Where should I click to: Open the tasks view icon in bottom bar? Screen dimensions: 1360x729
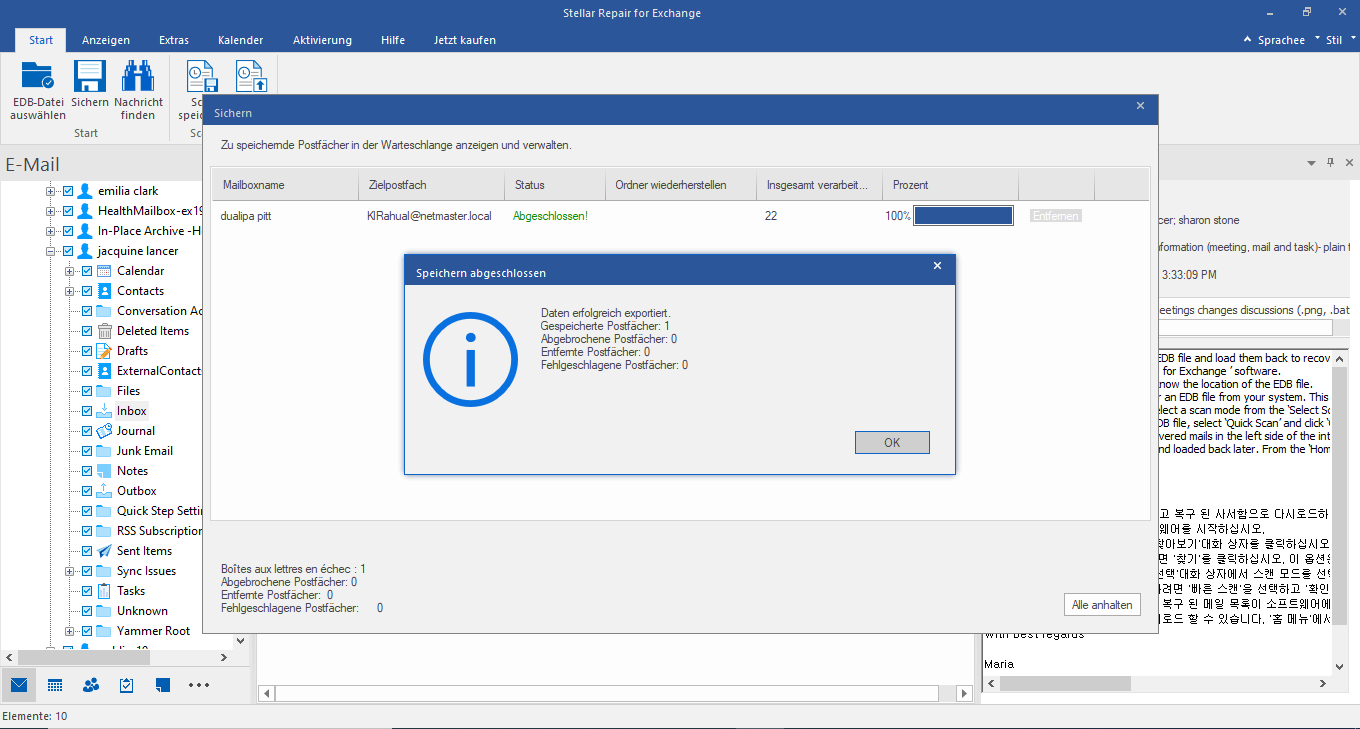click(127, 685)
